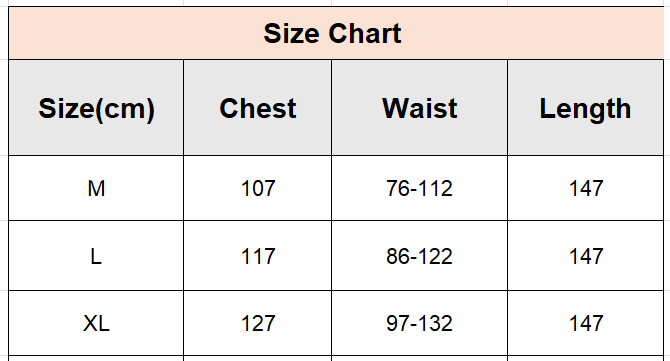Select the waist range 97-132

point(420,323)
